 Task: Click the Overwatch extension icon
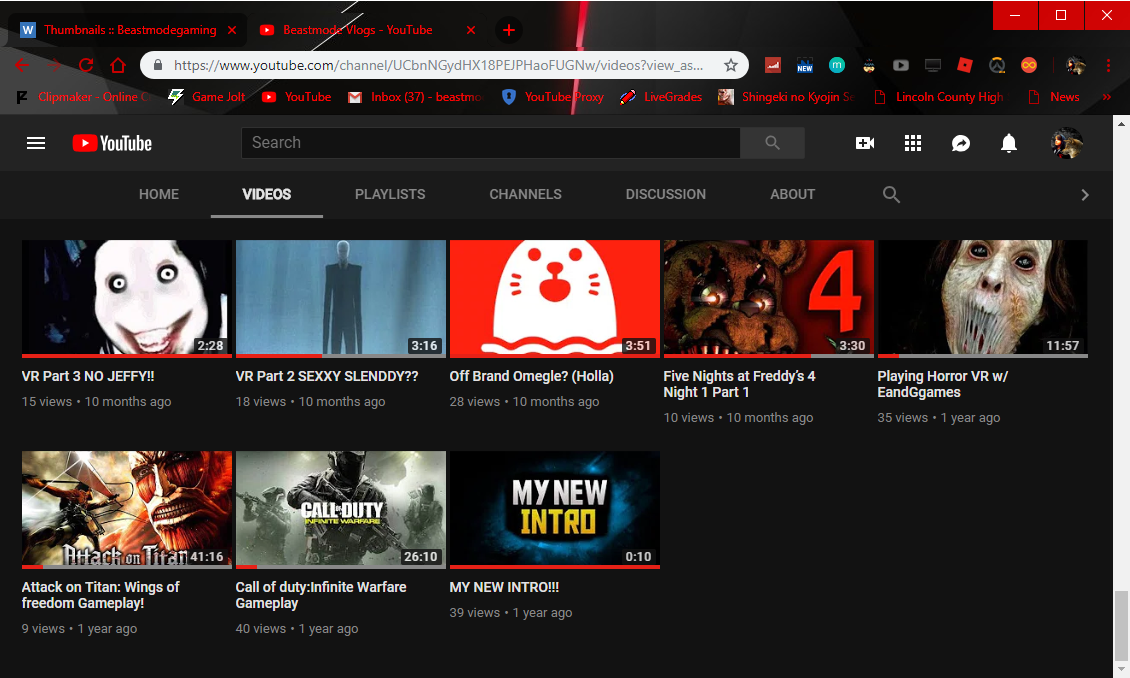point(997,66)
